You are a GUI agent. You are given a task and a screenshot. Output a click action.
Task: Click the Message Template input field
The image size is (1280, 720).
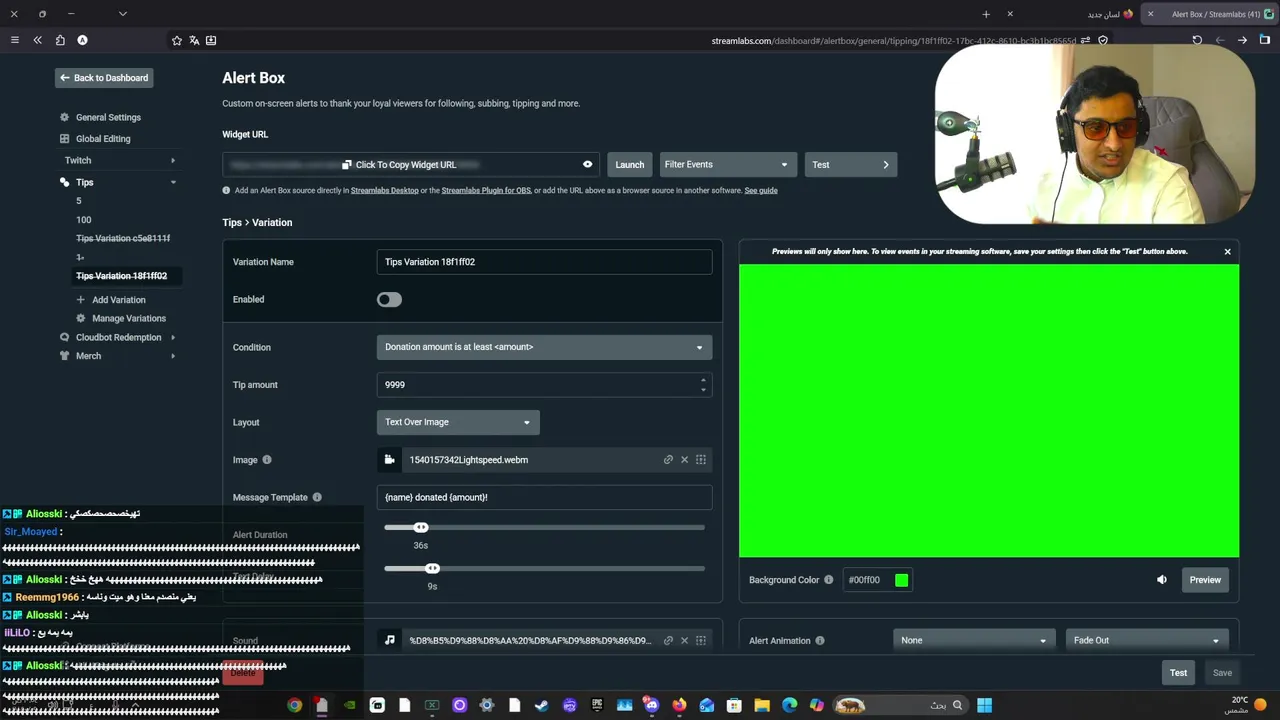pos(544,497)
